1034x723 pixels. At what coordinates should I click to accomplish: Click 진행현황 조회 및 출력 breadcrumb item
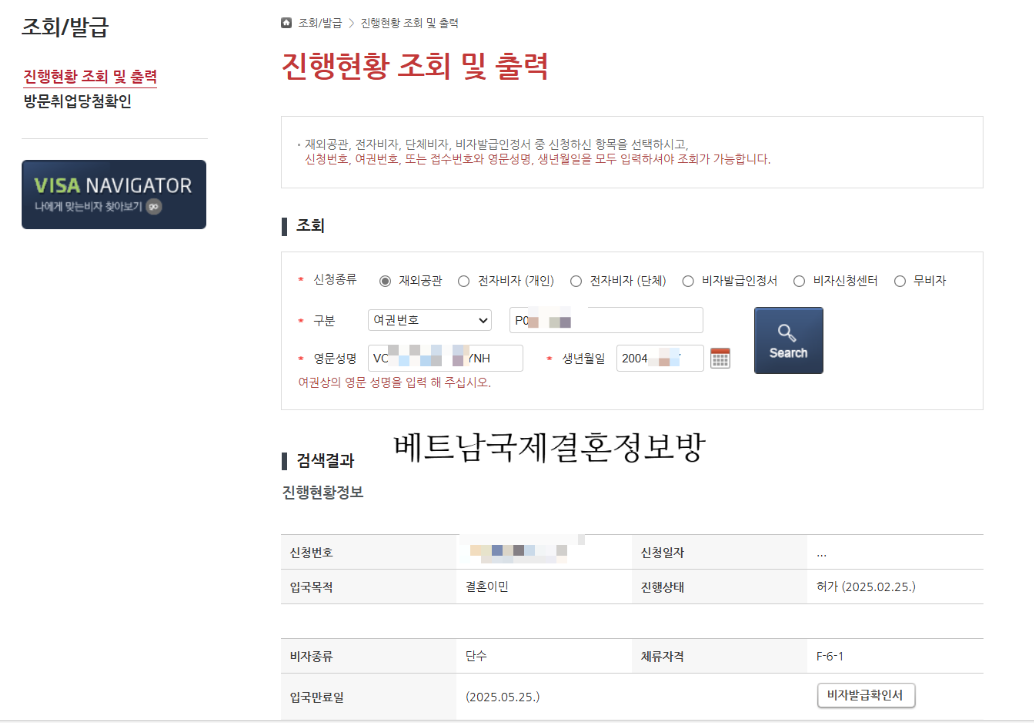(x=410, y=23)
